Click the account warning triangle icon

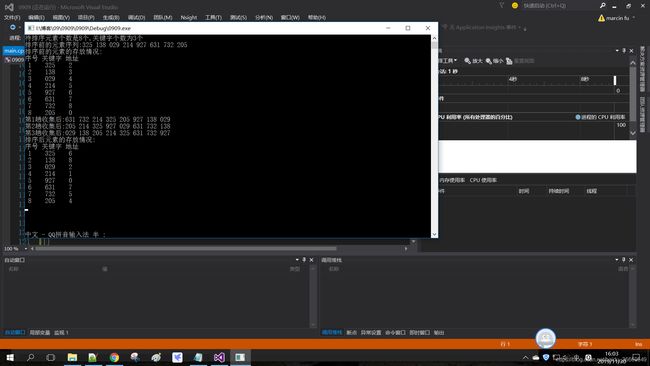coord(601,18)
